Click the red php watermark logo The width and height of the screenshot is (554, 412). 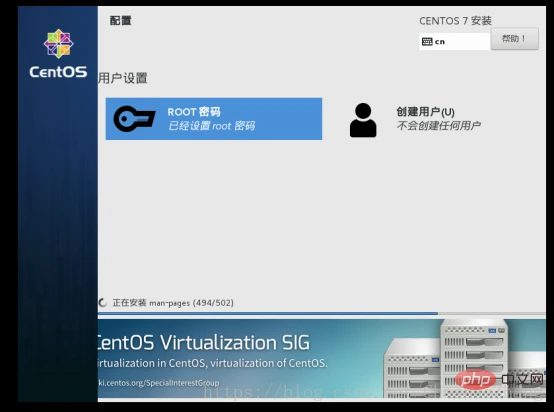(475, 380)
